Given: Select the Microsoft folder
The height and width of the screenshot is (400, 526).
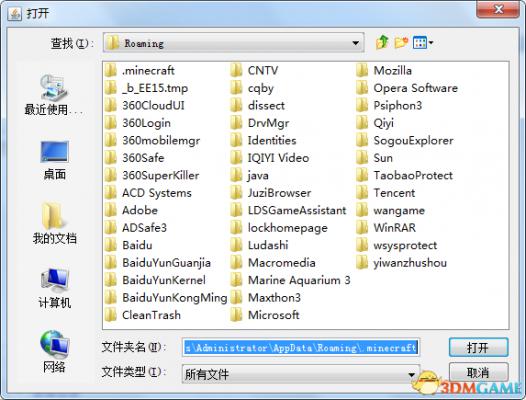Looking at the screenshot, I should click(265, 315).
